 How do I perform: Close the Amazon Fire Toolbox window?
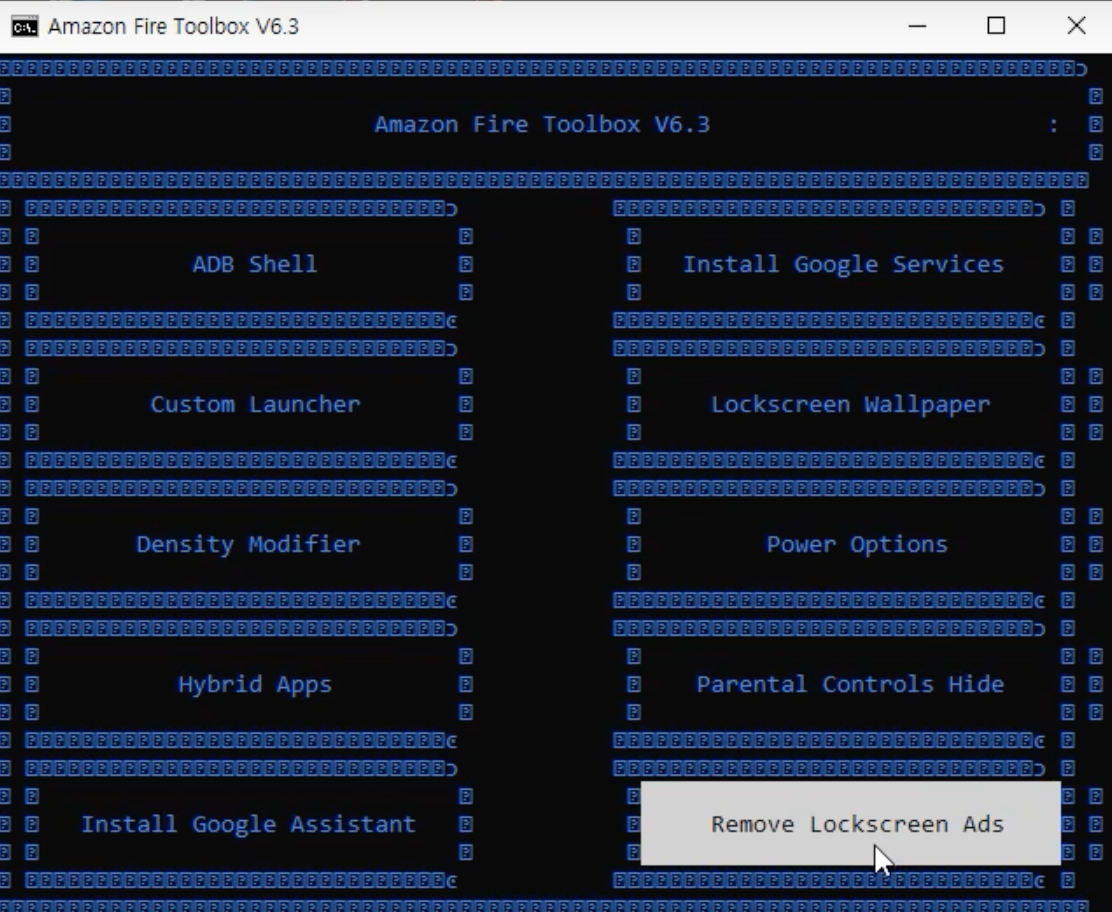pos(1077,26)
